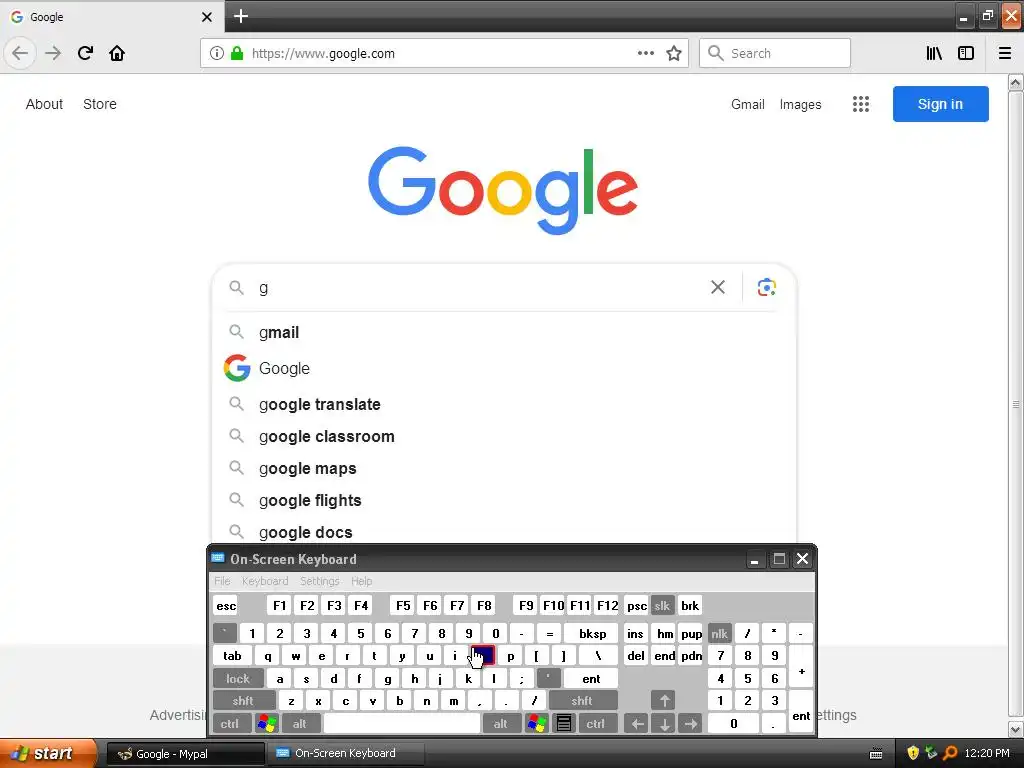Toggle the left ctrl key

(230, 724)
